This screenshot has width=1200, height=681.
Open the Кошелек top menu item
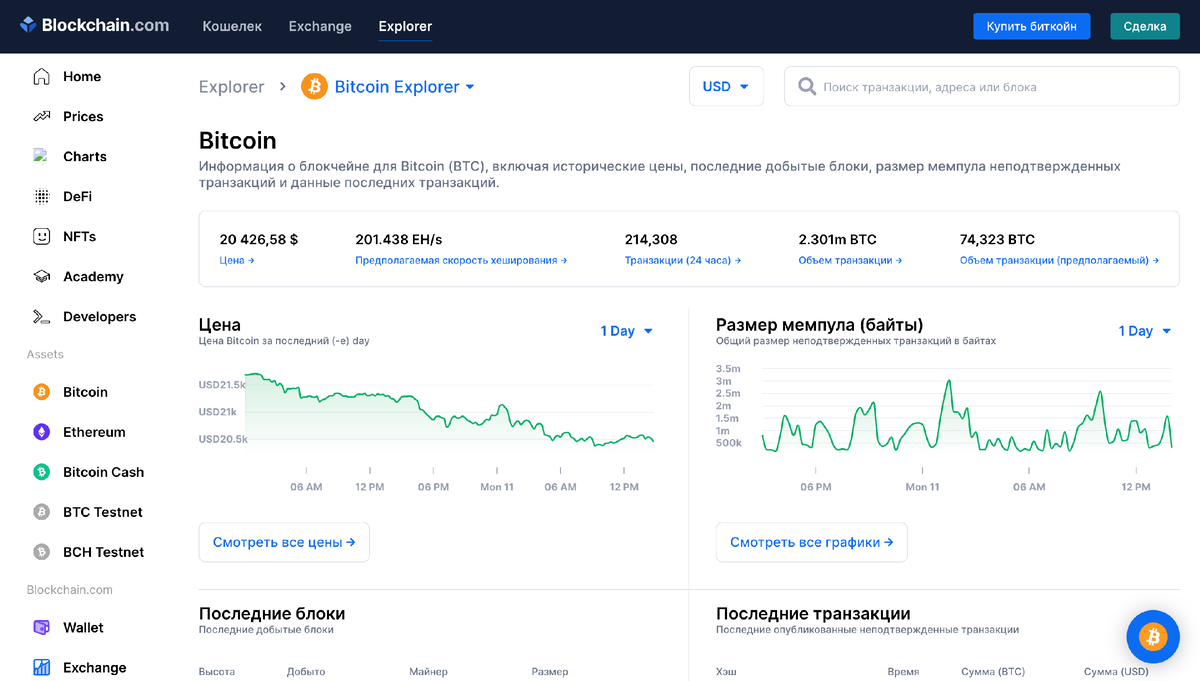pos(232,26)
